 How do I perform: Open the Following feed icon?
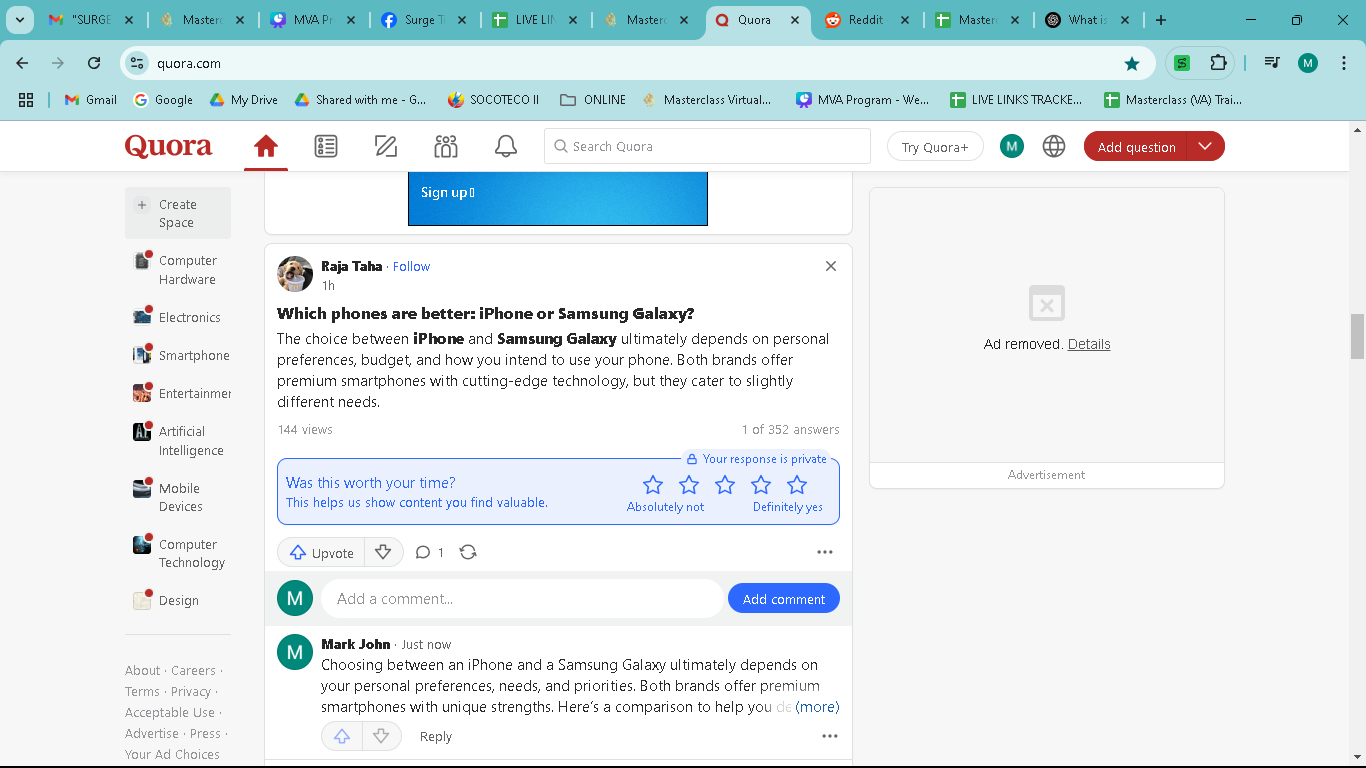click(x=326, y=147)
